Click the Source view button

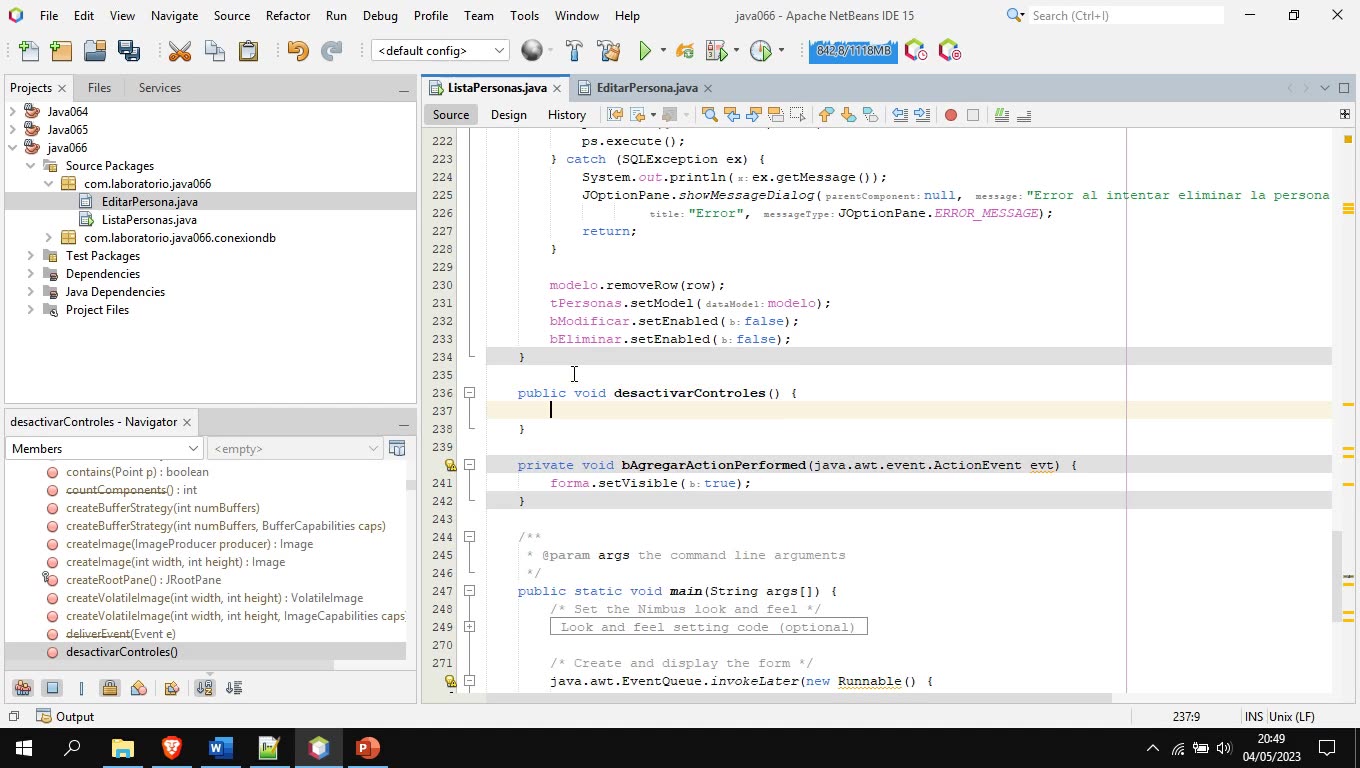click(x=451, y=115)
